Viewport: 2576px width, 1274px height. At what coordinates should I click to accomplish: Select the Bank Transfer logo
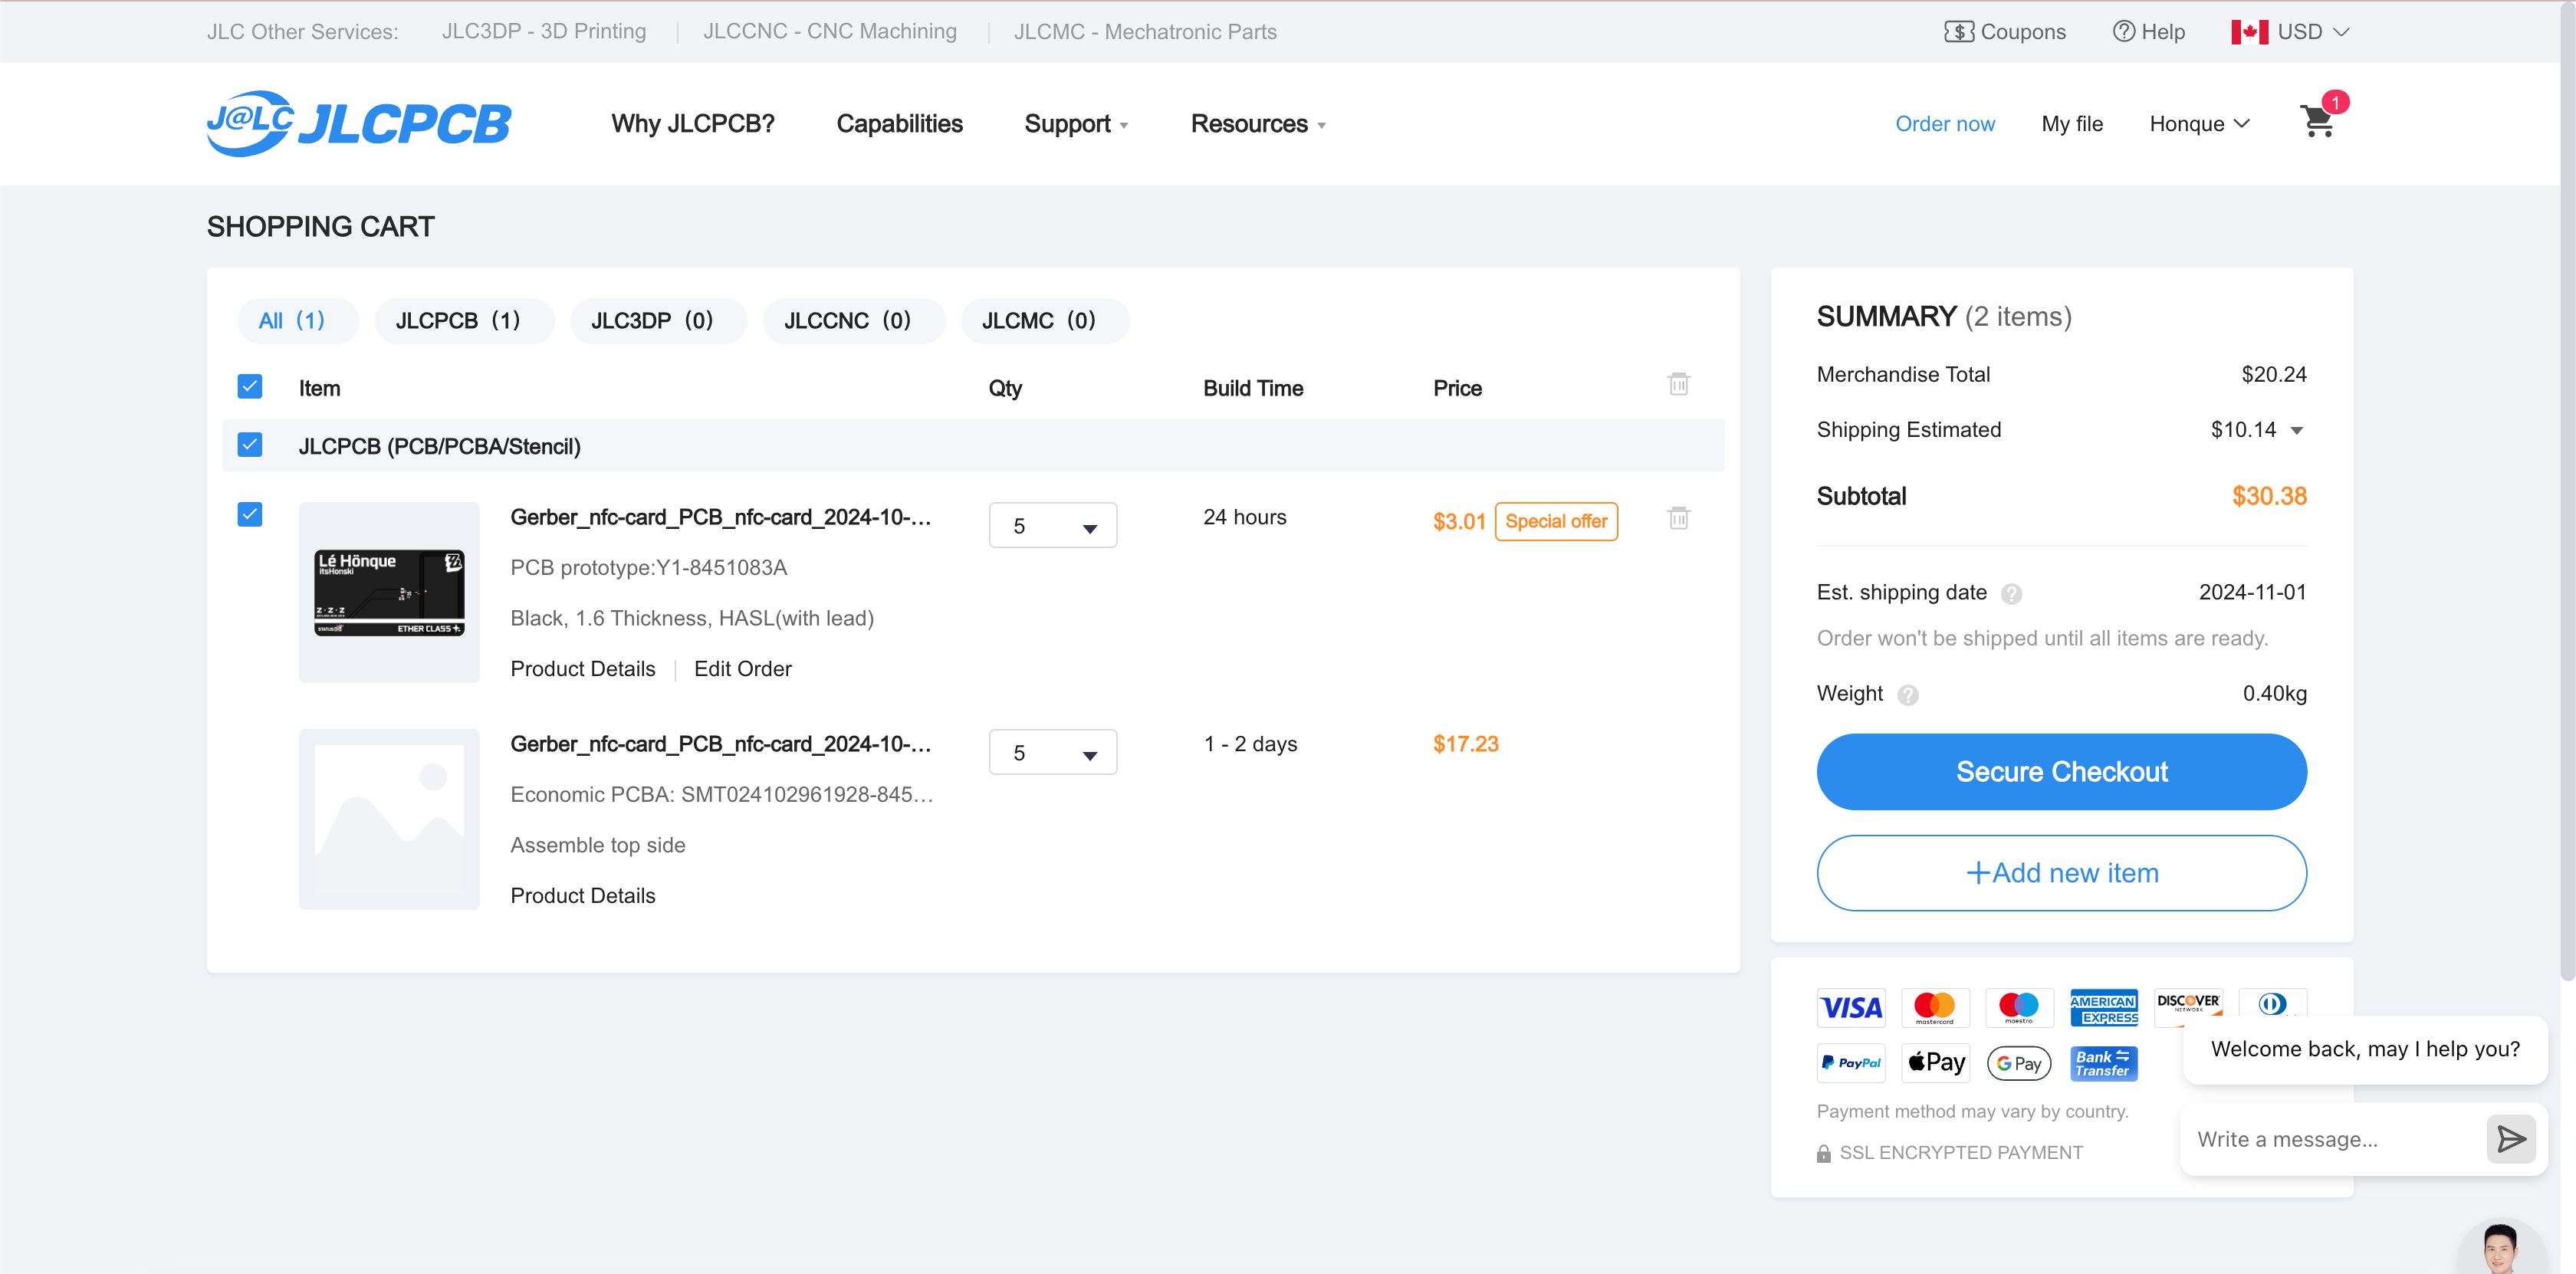pos(2104,1063)
